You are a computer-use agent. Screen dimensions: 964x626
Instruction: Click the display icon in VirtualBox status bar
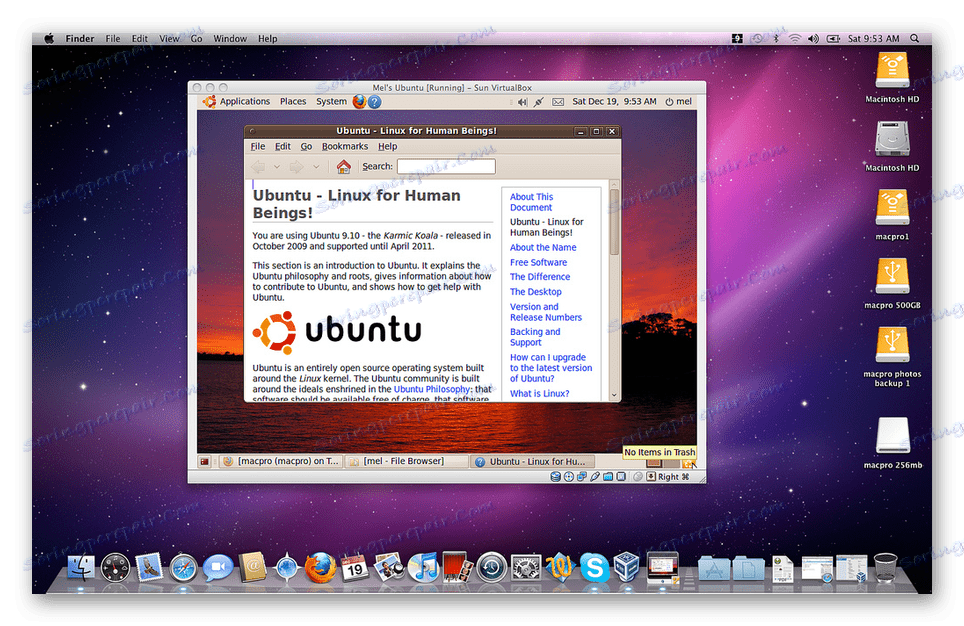click(x=621, y=477)
